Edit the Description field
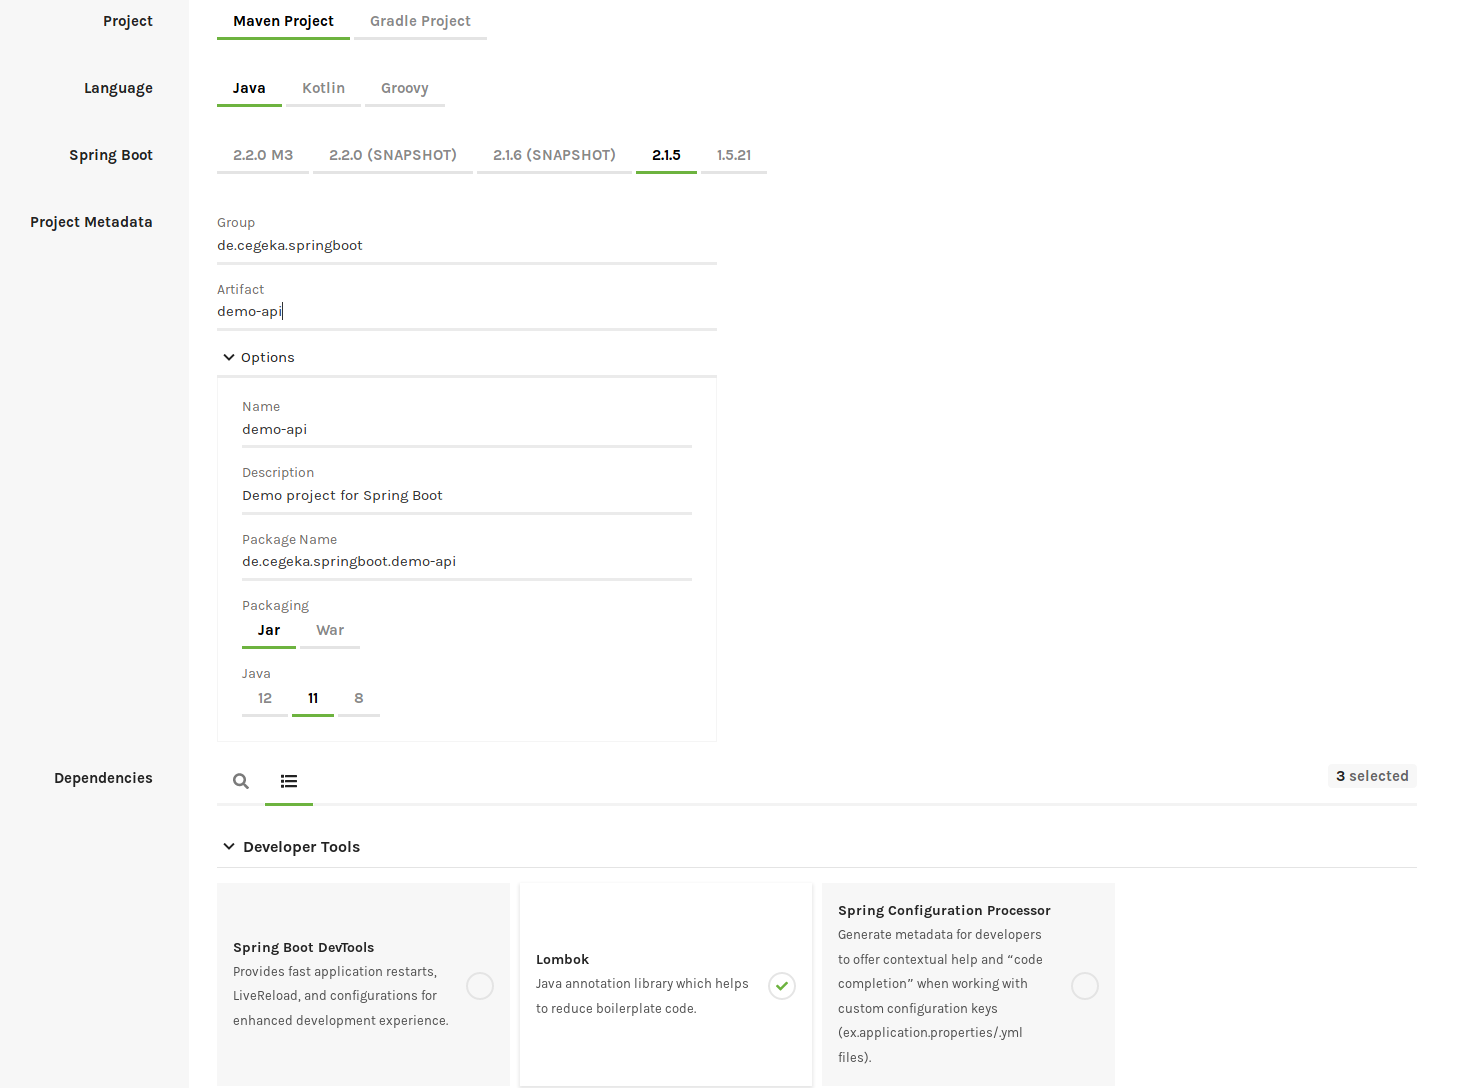Image resolution: width=1478 pixels, height=1088 pixels. (467, 496)
